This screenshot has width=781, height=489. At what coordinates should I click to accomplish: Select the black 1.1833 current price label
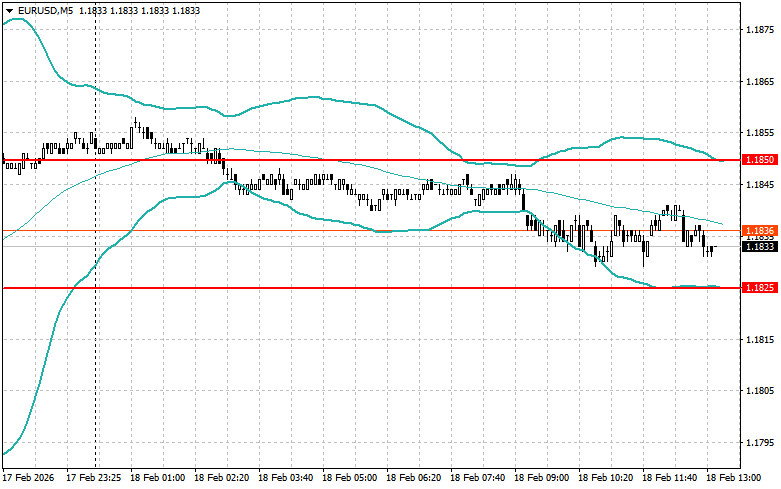coord(760,246)
